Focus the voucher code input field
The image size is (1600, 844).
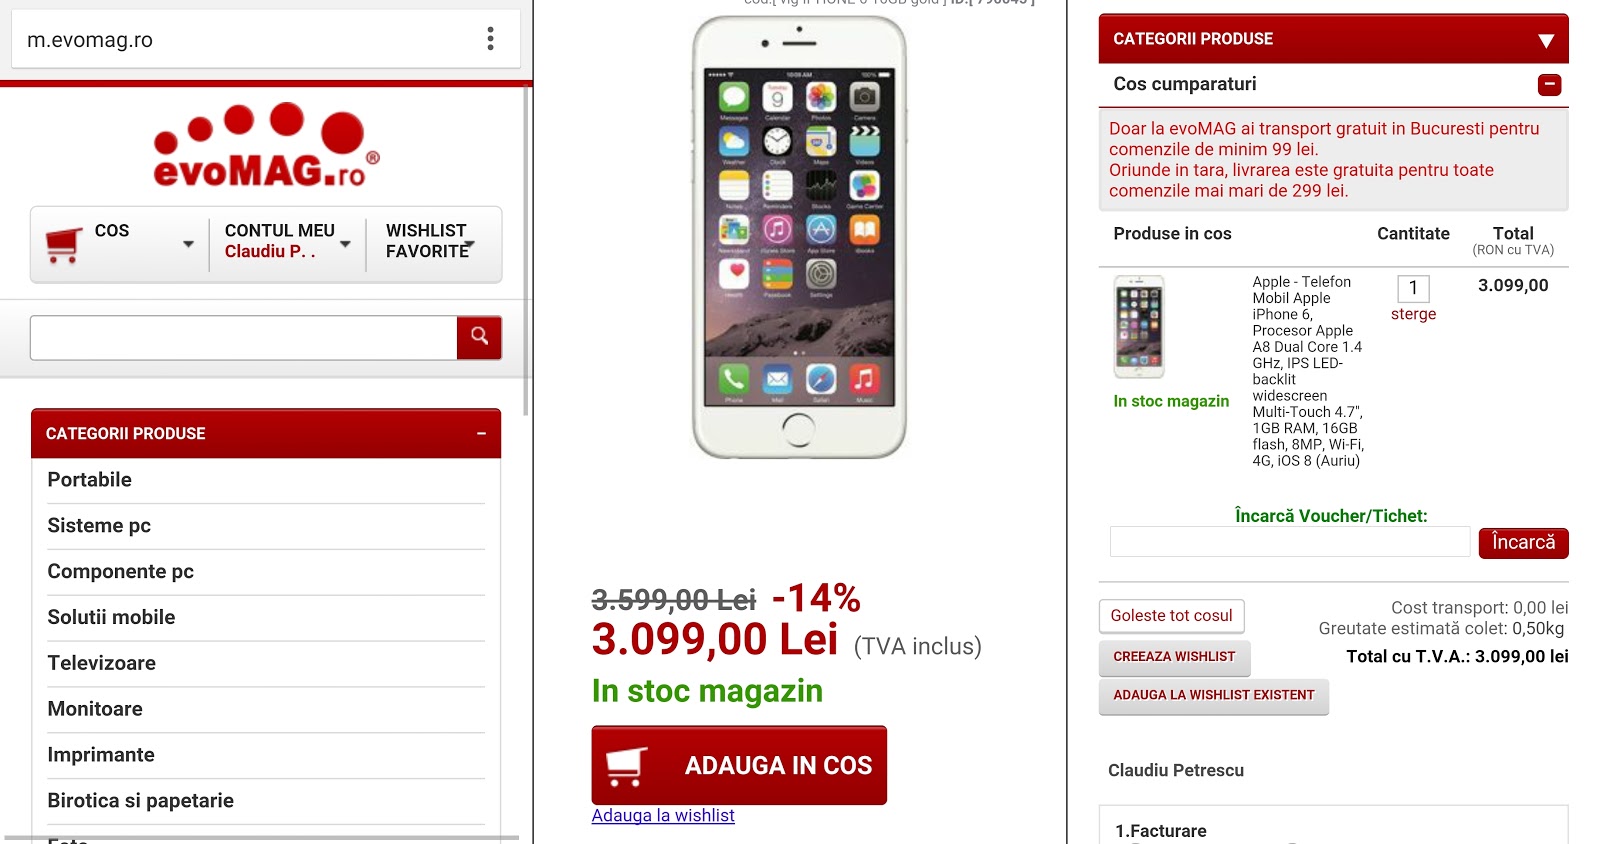click(x=1290, y=542)
